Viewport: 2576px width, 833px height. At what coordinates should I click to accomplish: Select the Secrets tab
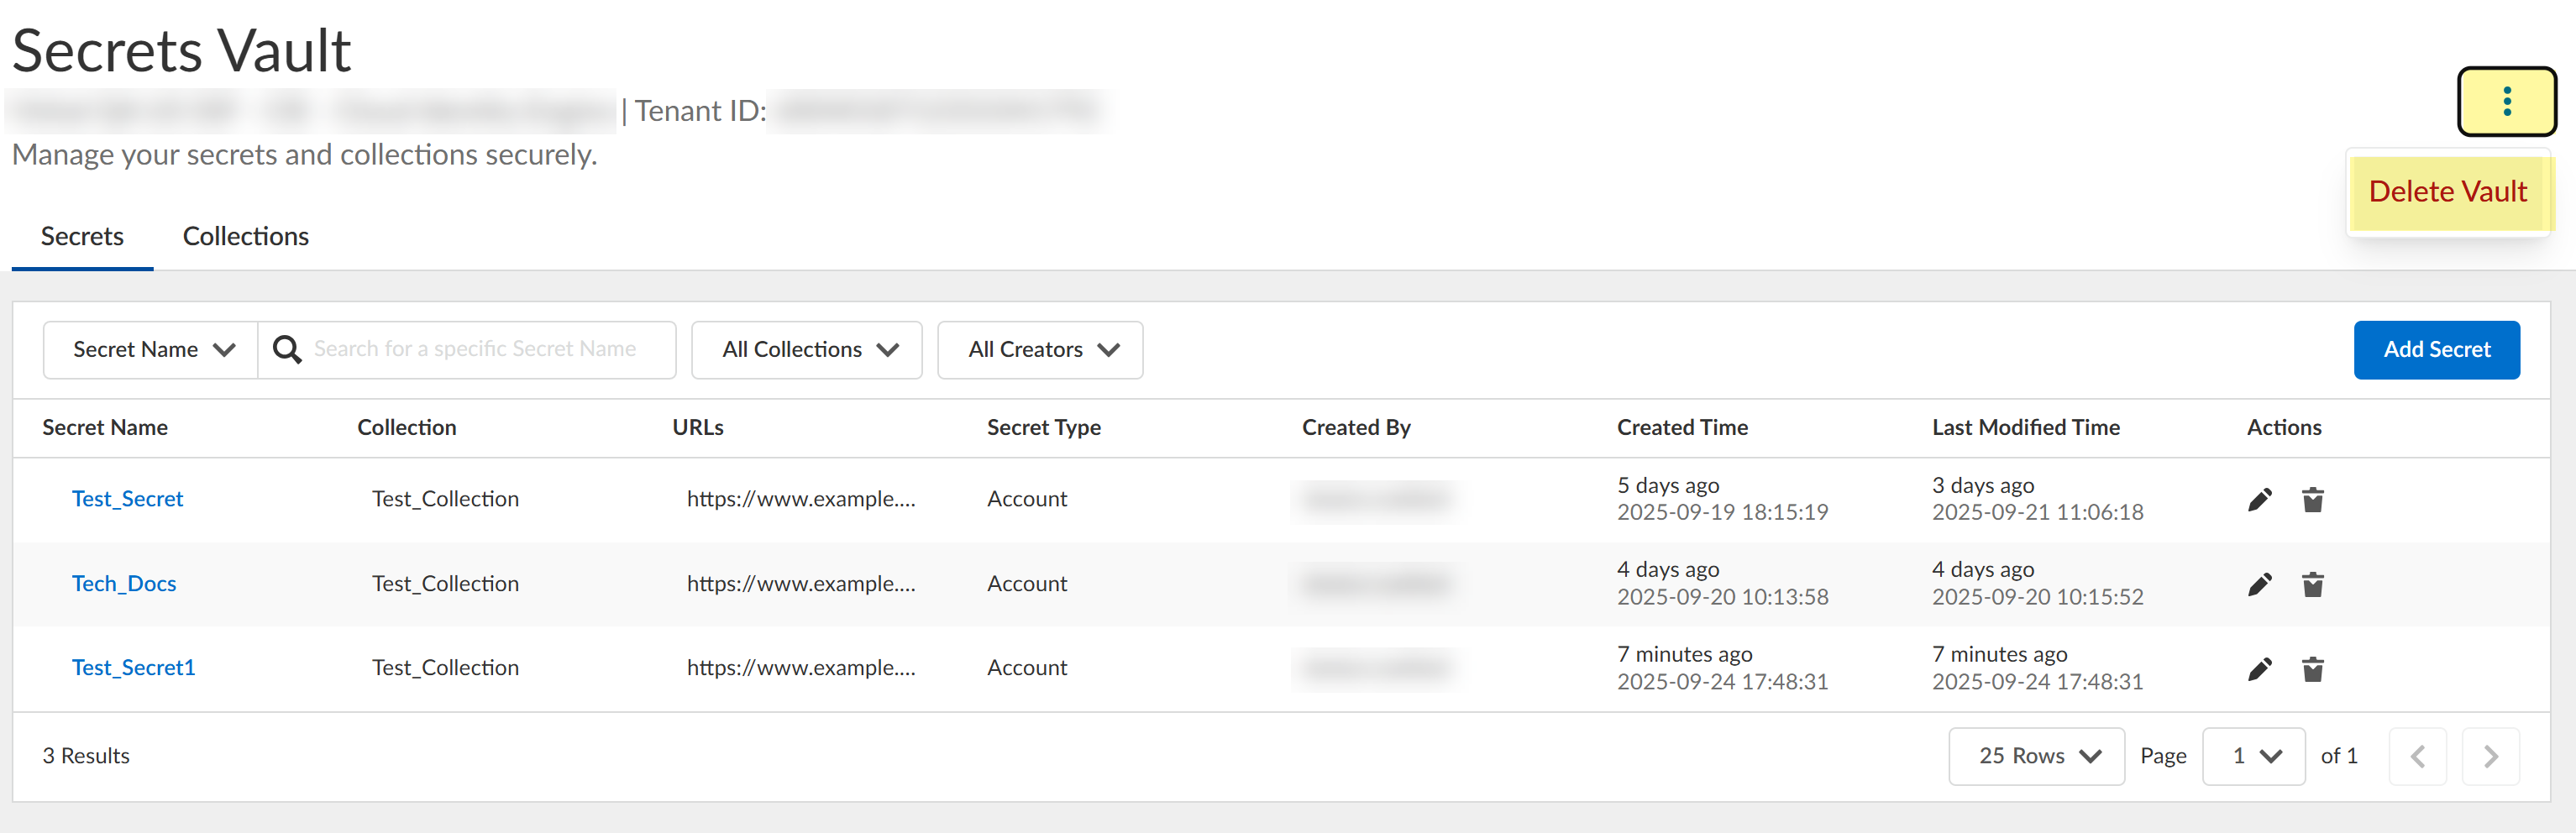(82, 236)
